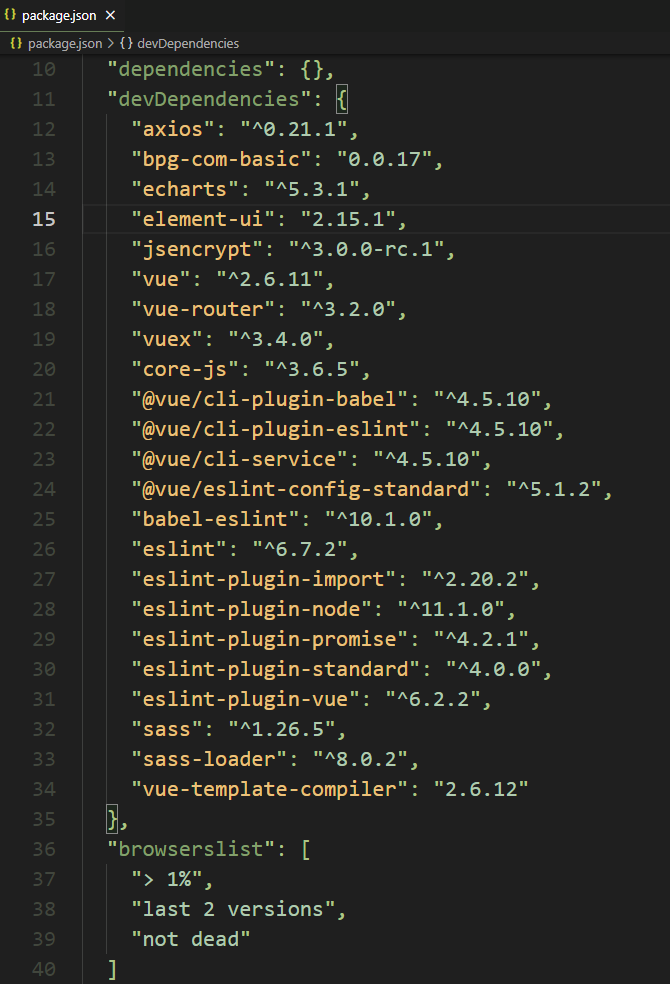The width and height of the screenshot is (670, 984).
Task: Click the "bpg-com-basic" key
Action: (x=221, y=159)
